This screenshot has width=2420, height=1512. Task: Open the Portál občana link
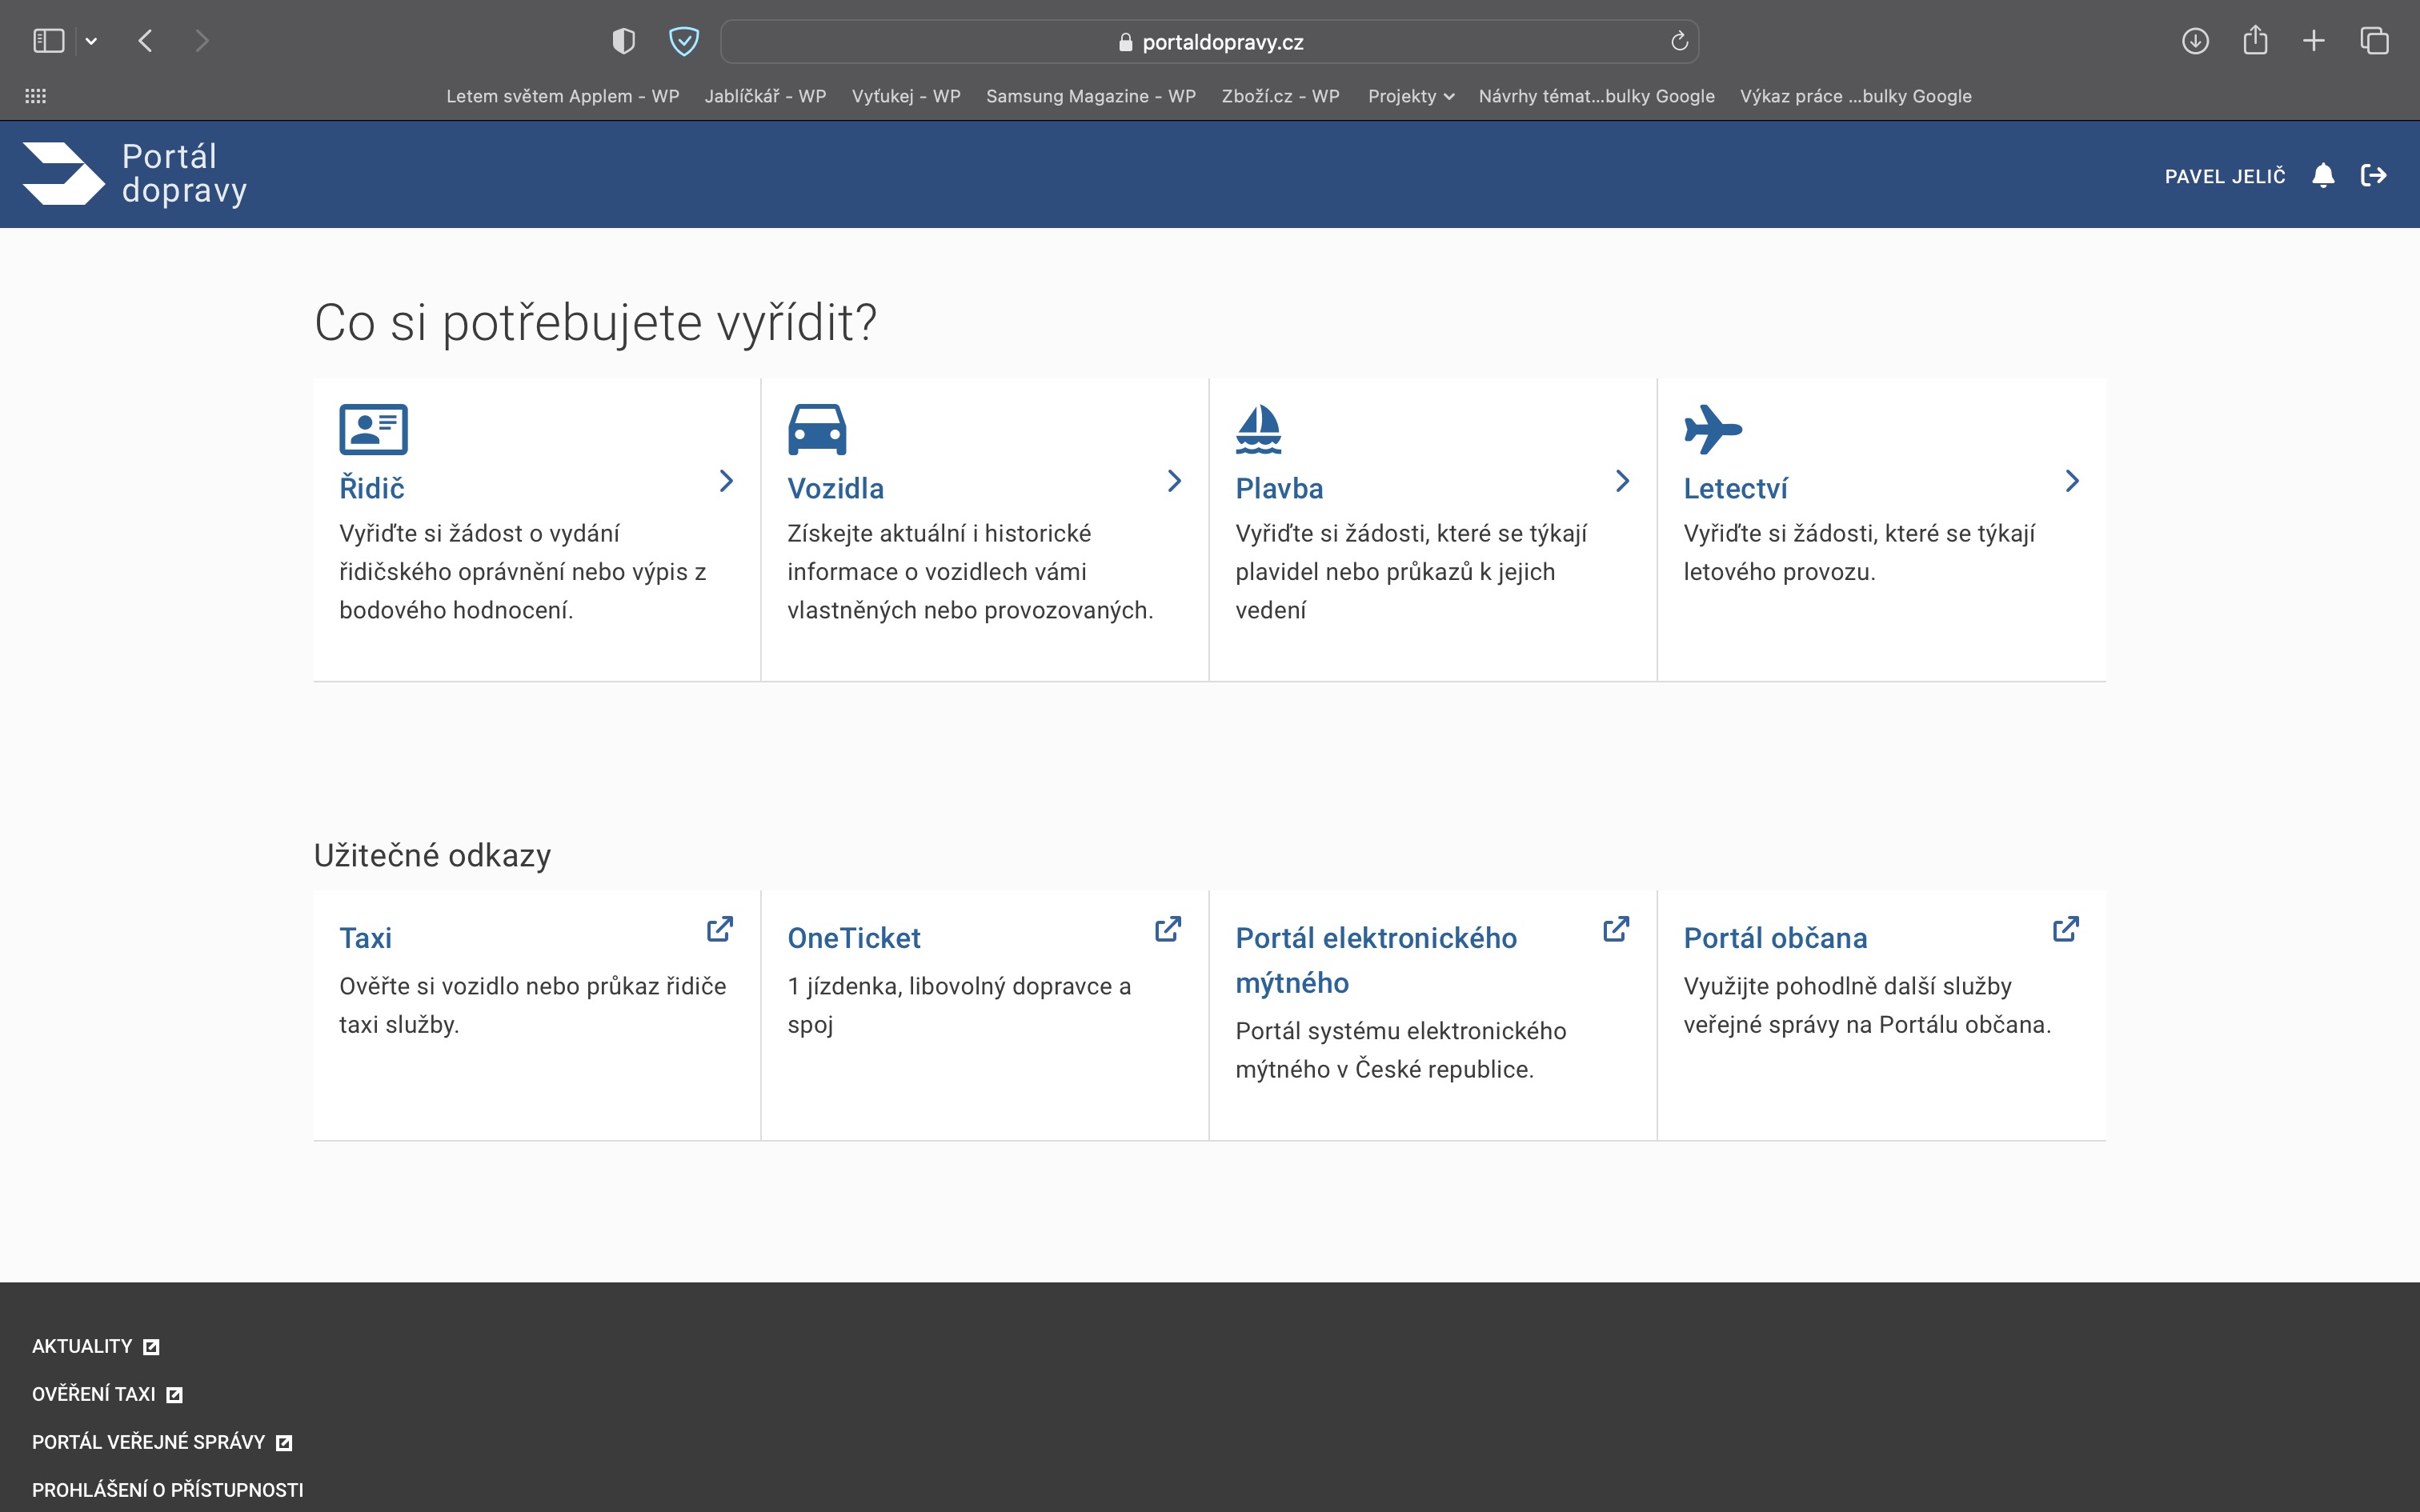tap(1775, 938)
